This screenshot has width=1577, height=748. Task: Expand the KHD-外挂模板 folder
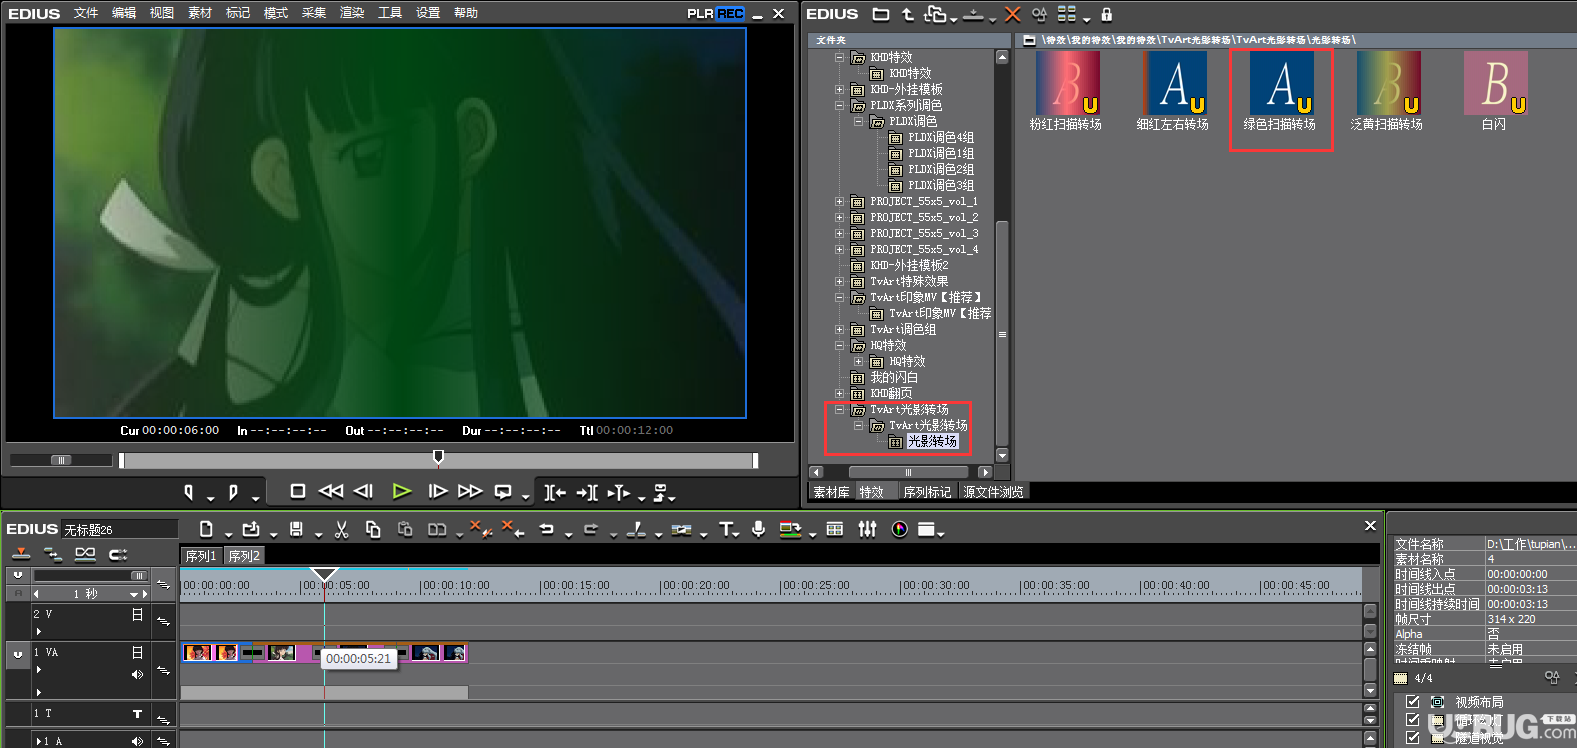[839, 89]
